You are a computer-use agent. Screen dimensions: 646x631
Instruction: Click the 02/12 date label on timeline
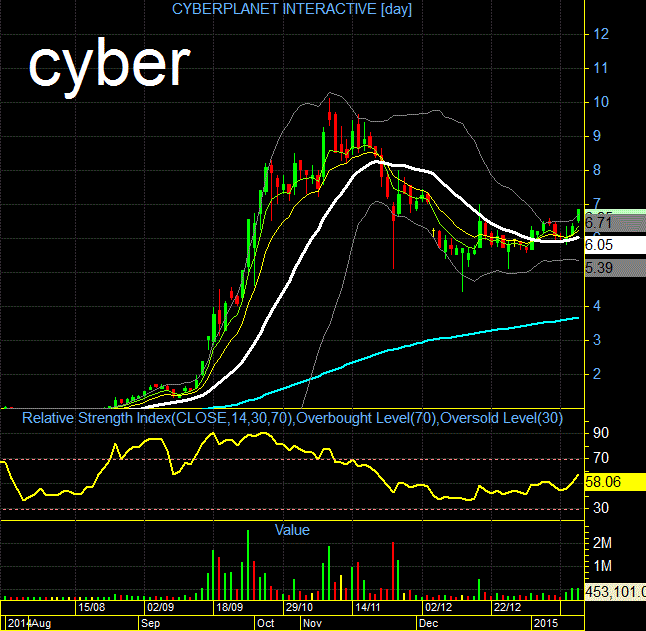point(438,607)
